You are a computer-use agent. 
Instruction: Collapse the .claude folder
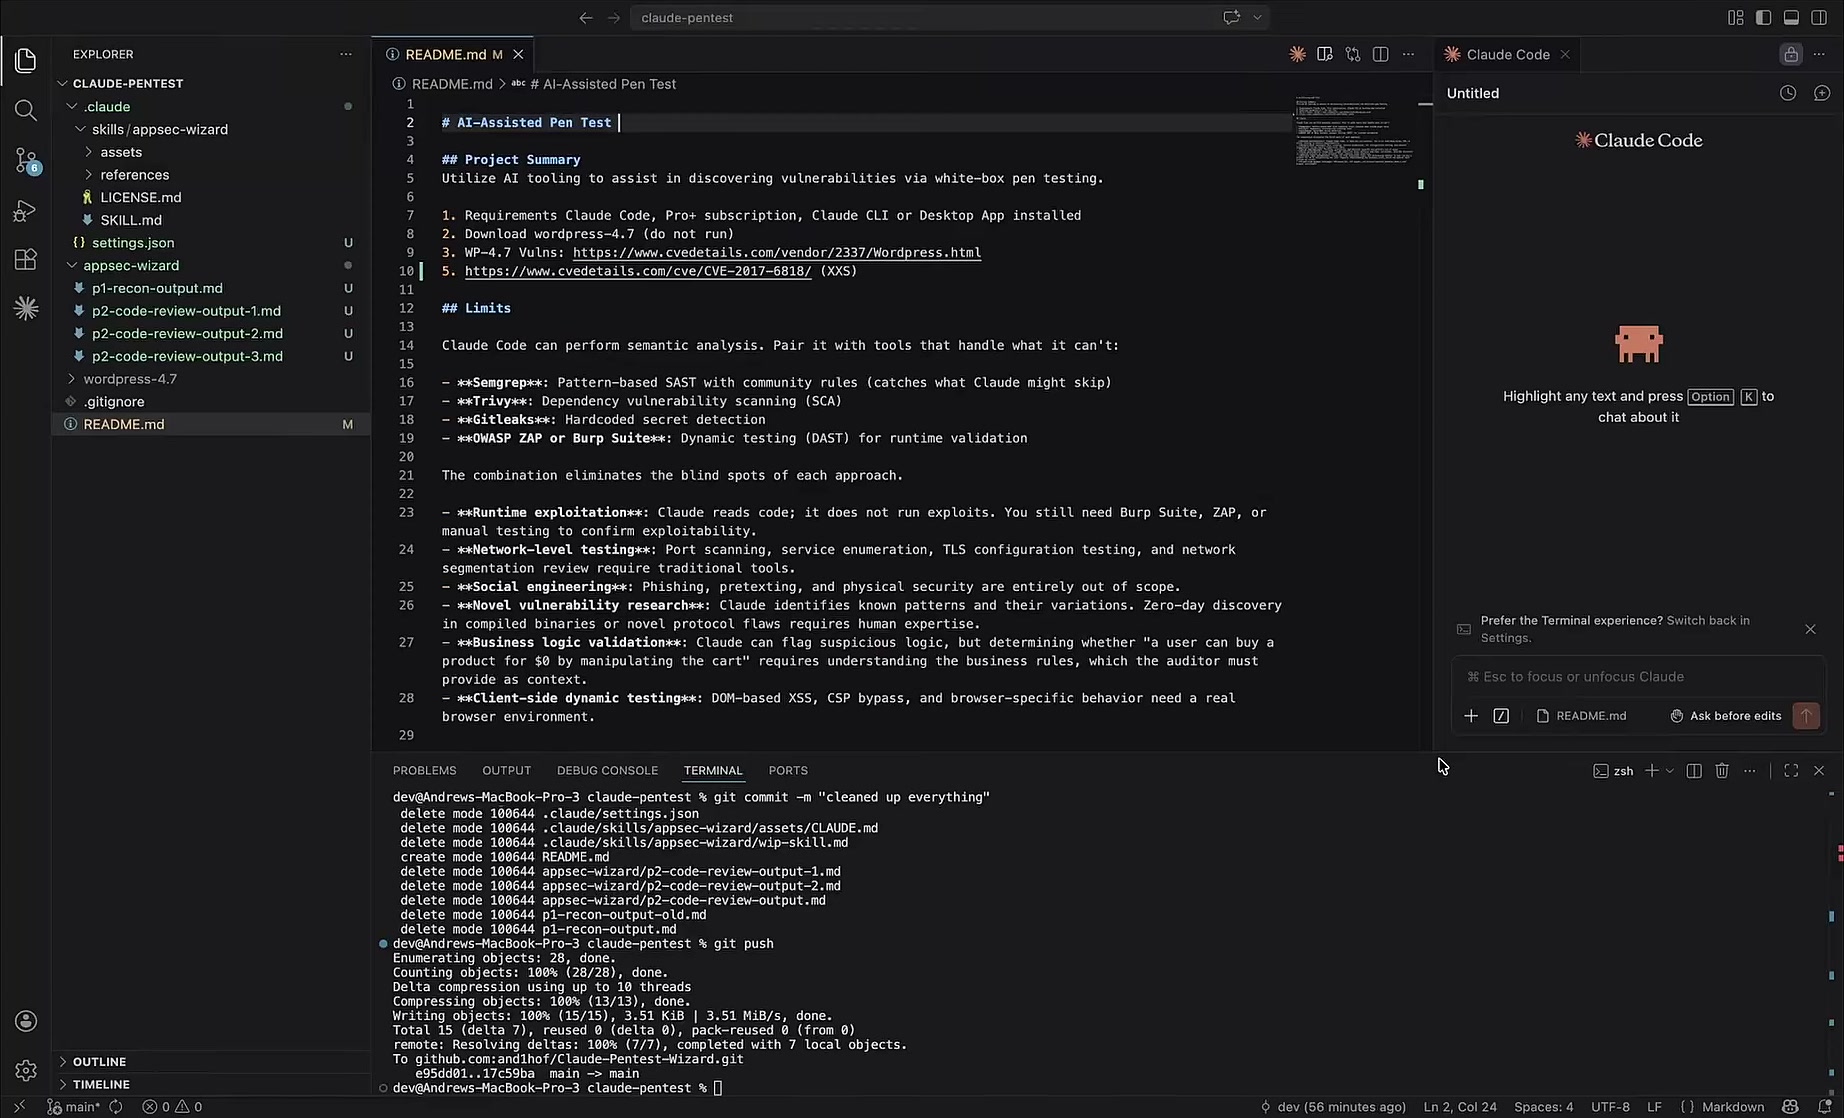[x=72, y=106]
